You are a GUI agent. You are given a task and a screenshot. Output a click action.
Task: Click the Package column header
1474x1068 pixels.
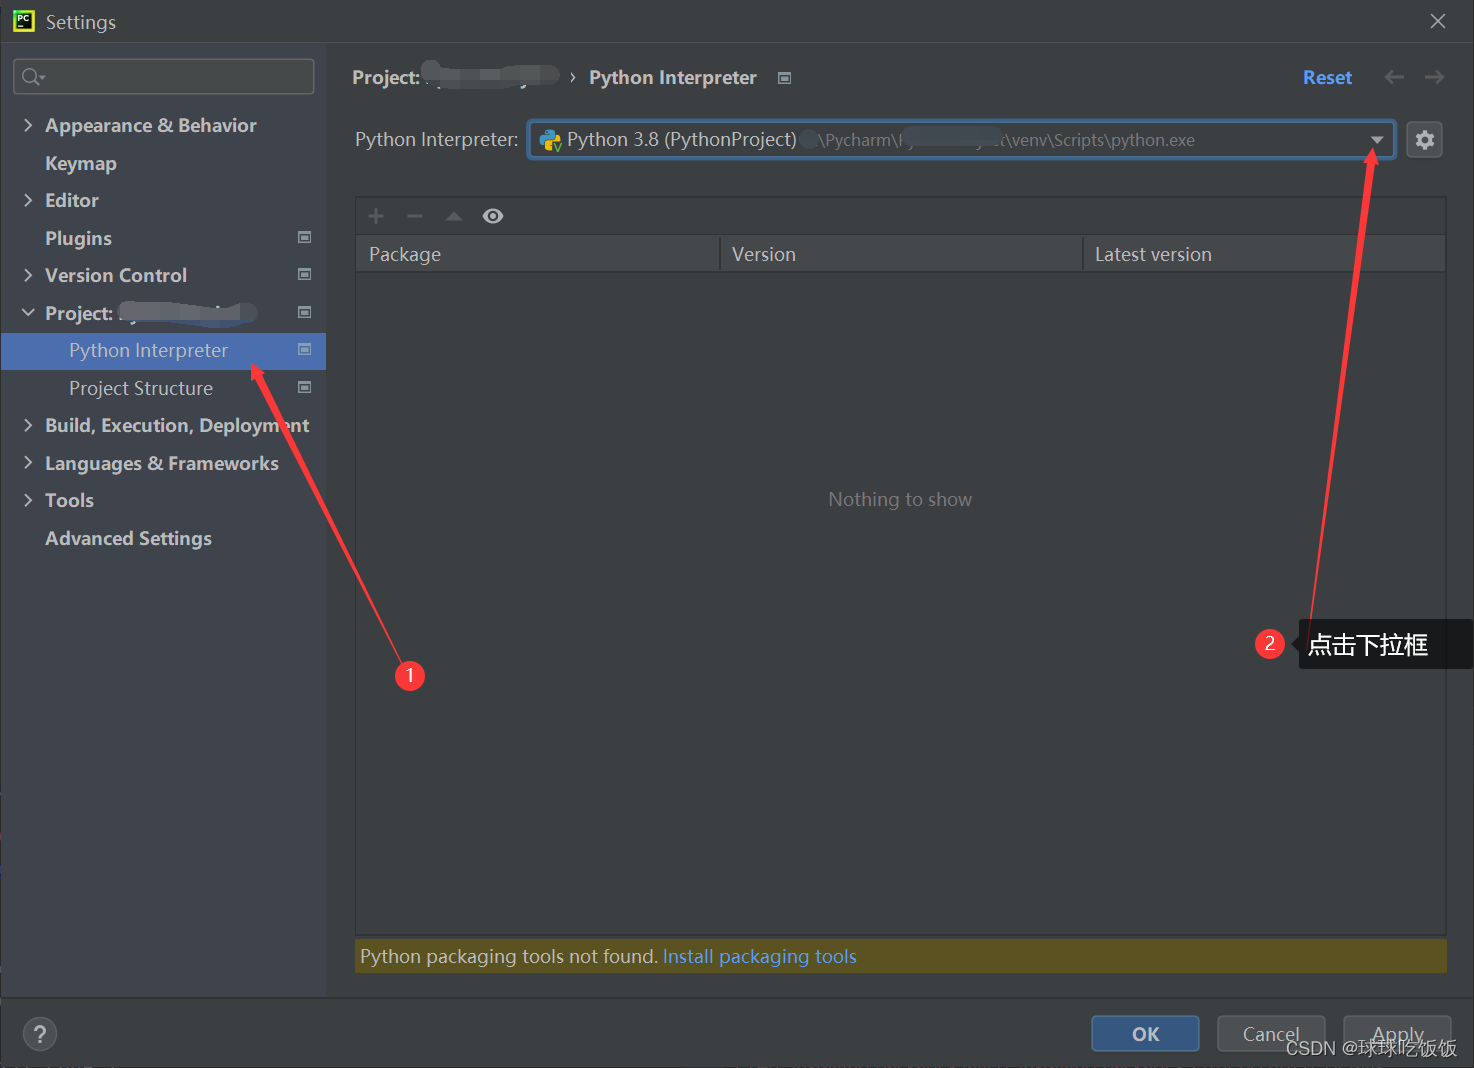point(537,254)
